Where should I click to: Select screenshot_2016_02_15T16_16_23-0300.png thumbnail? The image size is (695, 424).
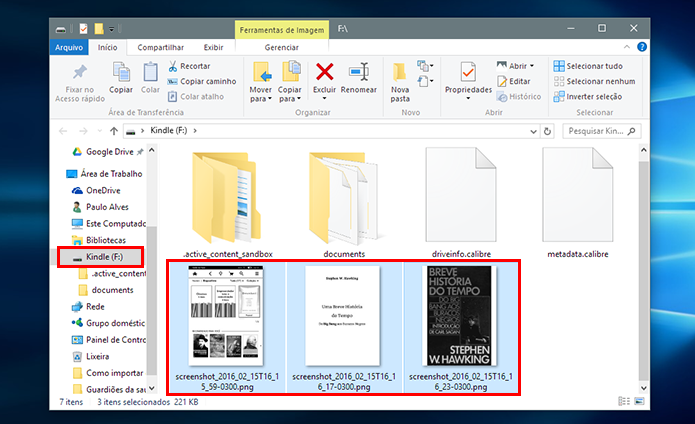(x=460, y=316)
